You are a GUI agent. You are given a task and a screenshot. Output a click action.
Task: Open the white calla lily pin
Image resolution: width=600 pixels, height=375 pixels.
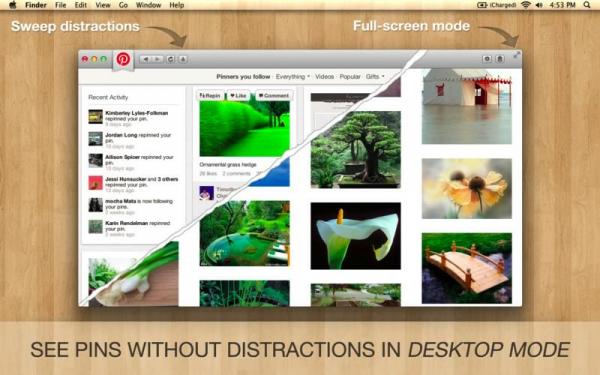point(355,236)
